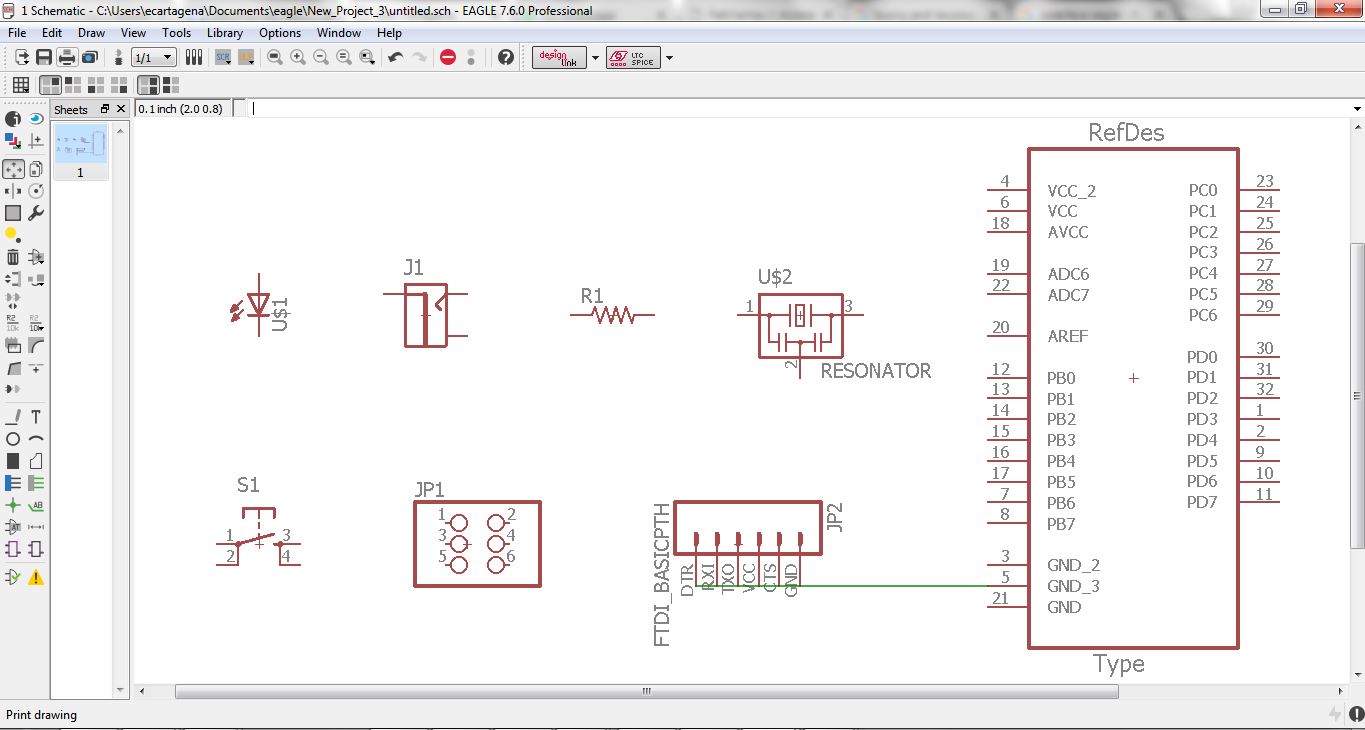Open the Use library icon

pyautogui.click(x=194, y=57)
